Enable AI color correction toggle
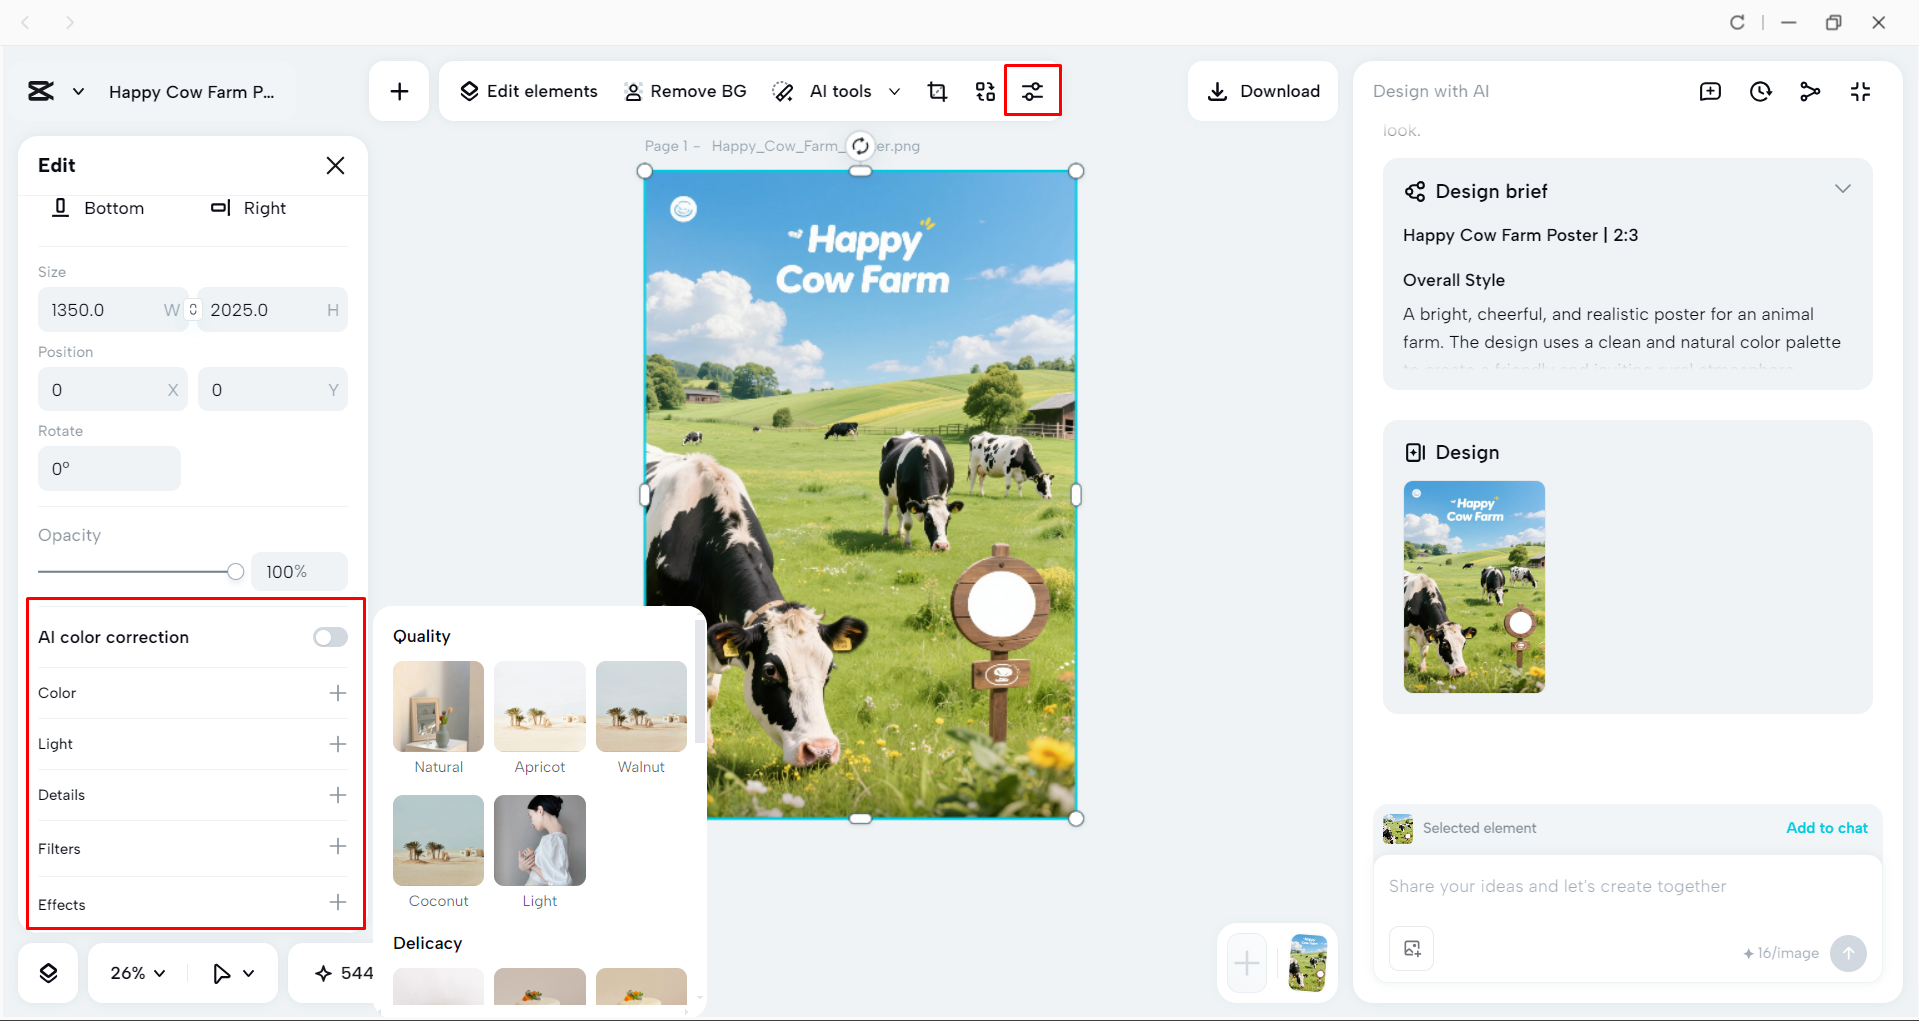1919x1021 pixels. coord(330,636)
